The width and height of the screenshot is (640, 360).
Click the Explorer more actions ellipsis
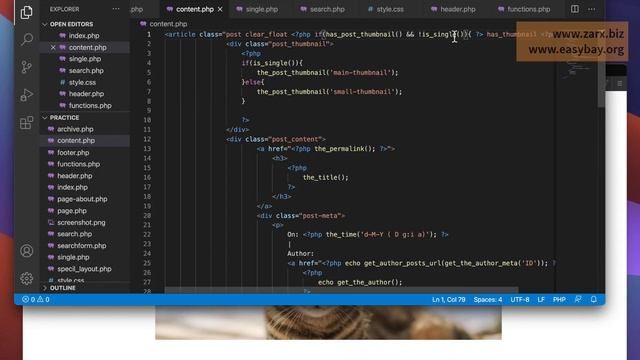(x=116, y=9)
